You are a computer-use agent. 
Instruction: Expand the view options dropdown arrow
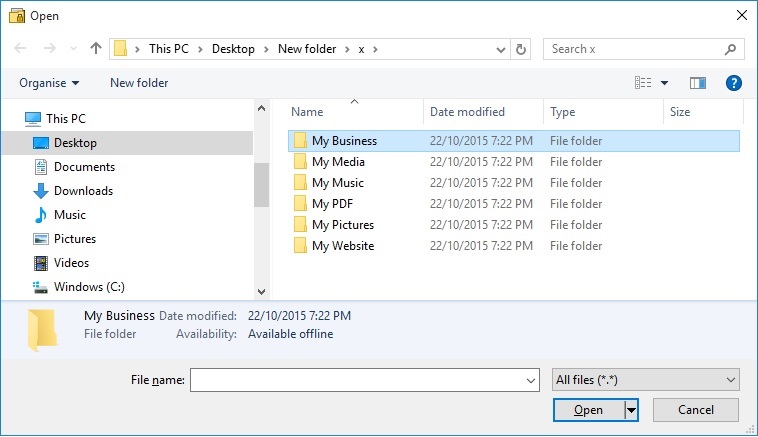pos(665,83)
